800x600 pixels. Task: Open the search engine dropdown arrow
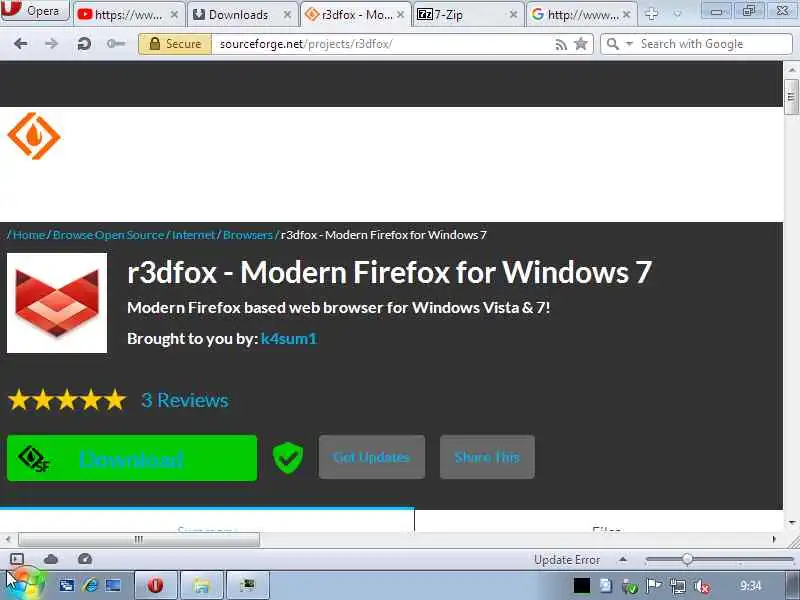[629, 44]
